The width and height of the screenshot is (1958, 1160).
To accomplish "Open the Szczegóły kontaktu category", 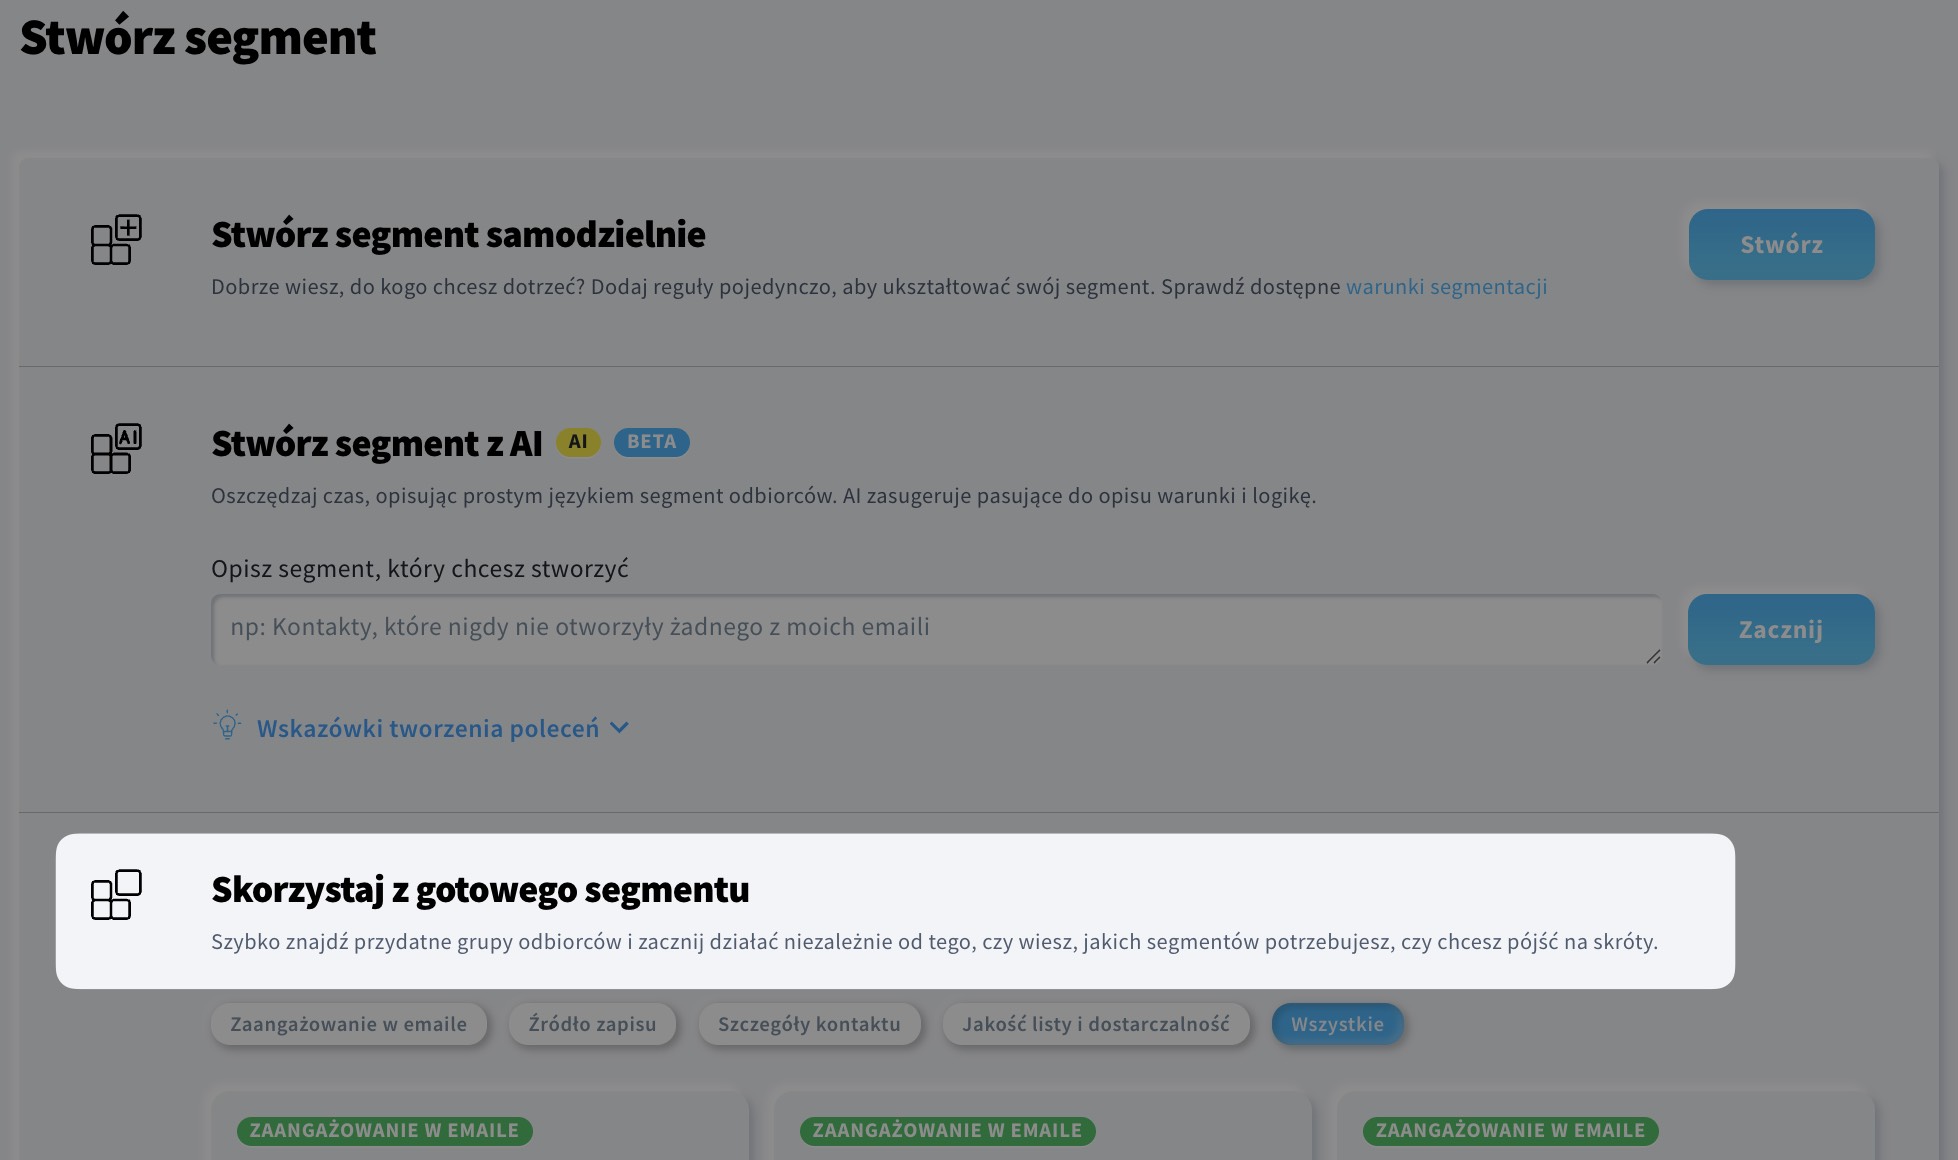I will [809, 1023].
